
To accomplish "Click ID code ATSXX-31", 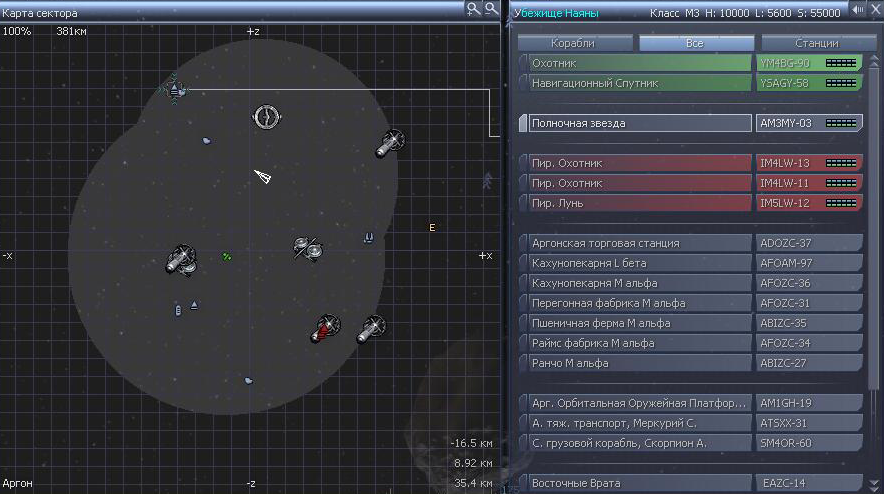I will (784, 424).
